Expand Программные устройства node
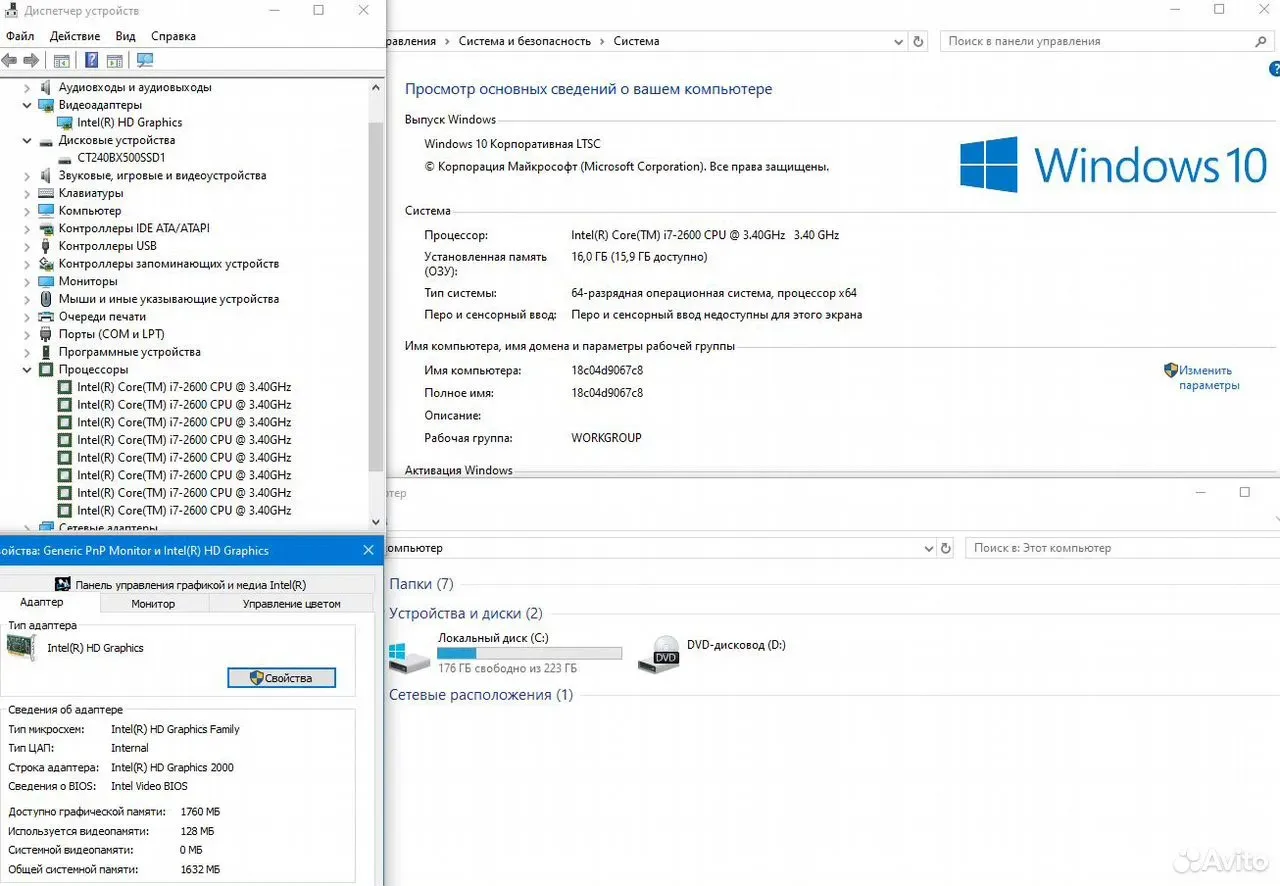This screenshot has height=886, width=1280. click(27, 352)
